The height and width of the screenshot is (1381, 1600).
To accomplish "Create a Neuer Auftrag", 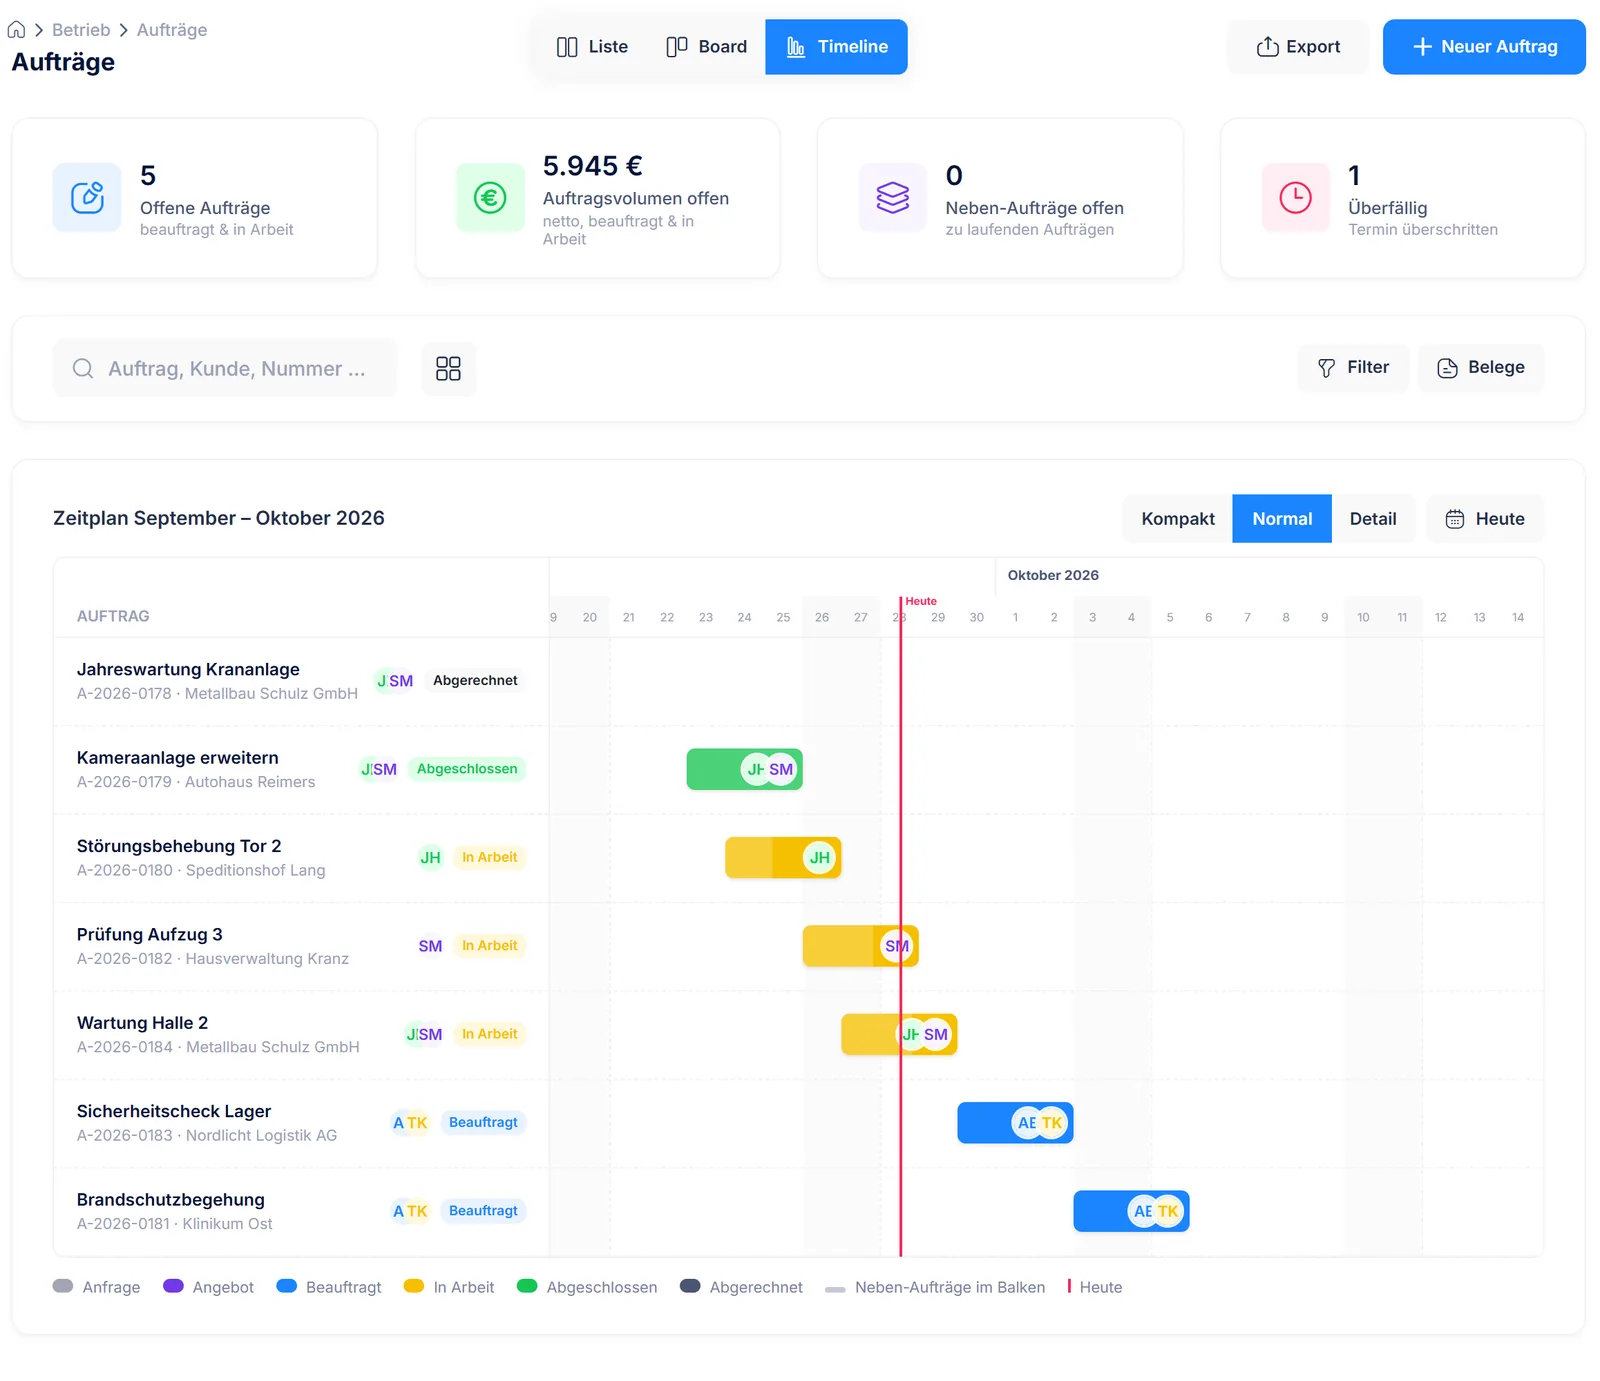I will 1484,47.
